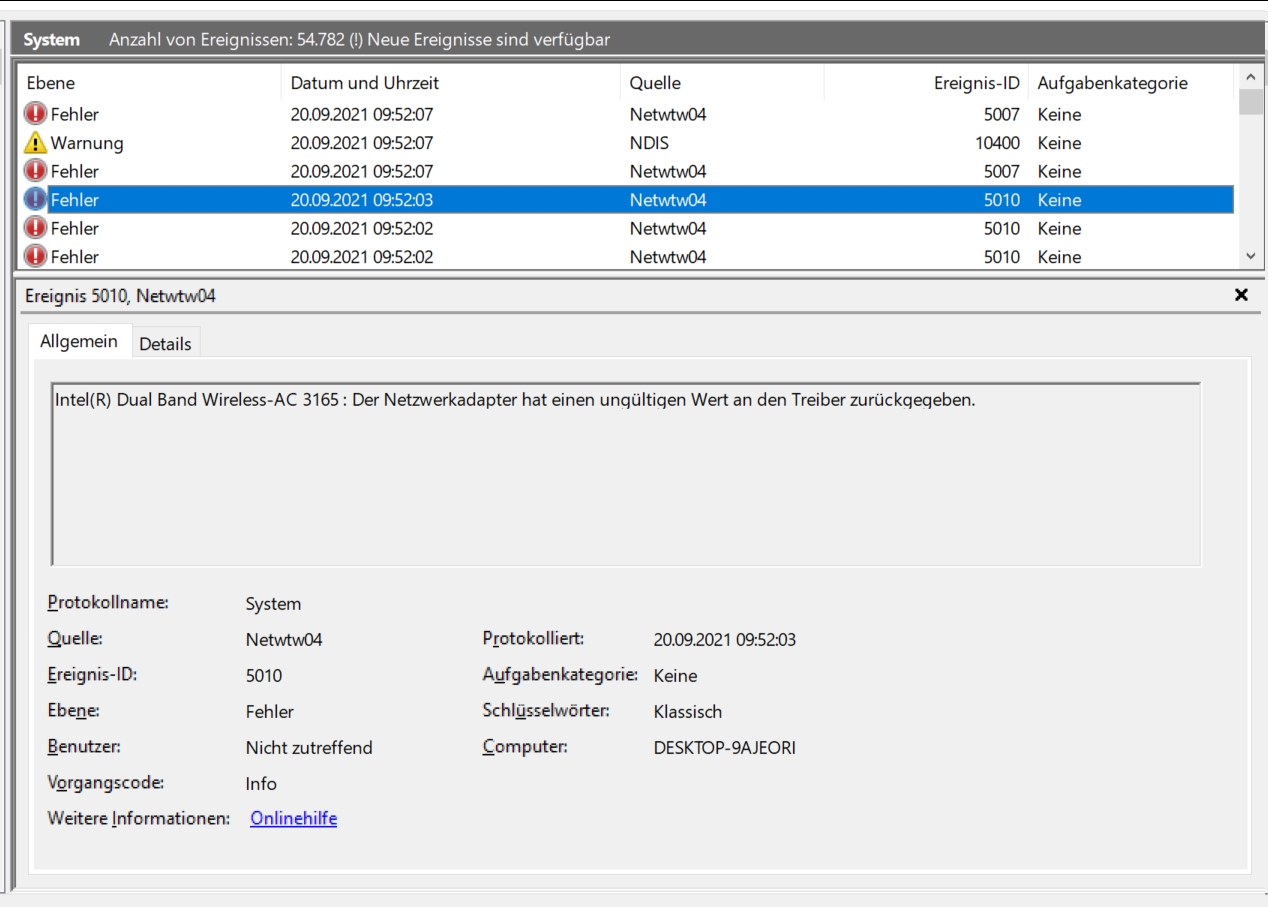This screenshot has width=1268, height=907.
Task: Click the 'Ereignis 5010, Netwtw04' pane title
Action: [120, 296]
